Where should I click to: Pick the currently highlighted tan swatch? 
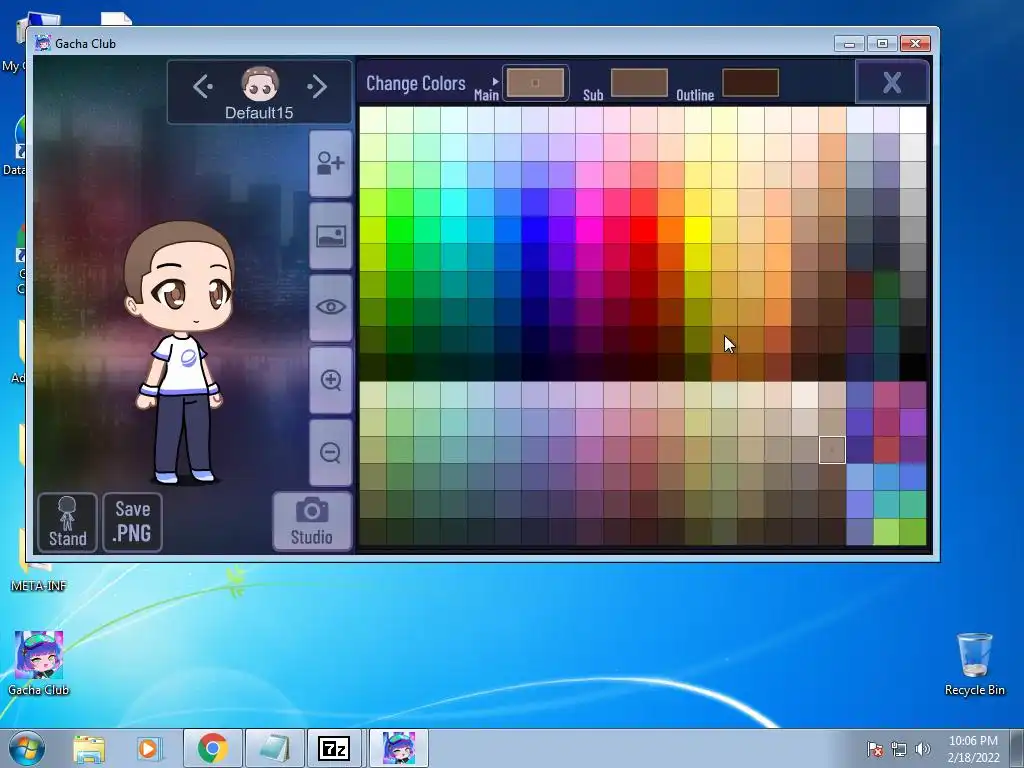coord(832,450)
